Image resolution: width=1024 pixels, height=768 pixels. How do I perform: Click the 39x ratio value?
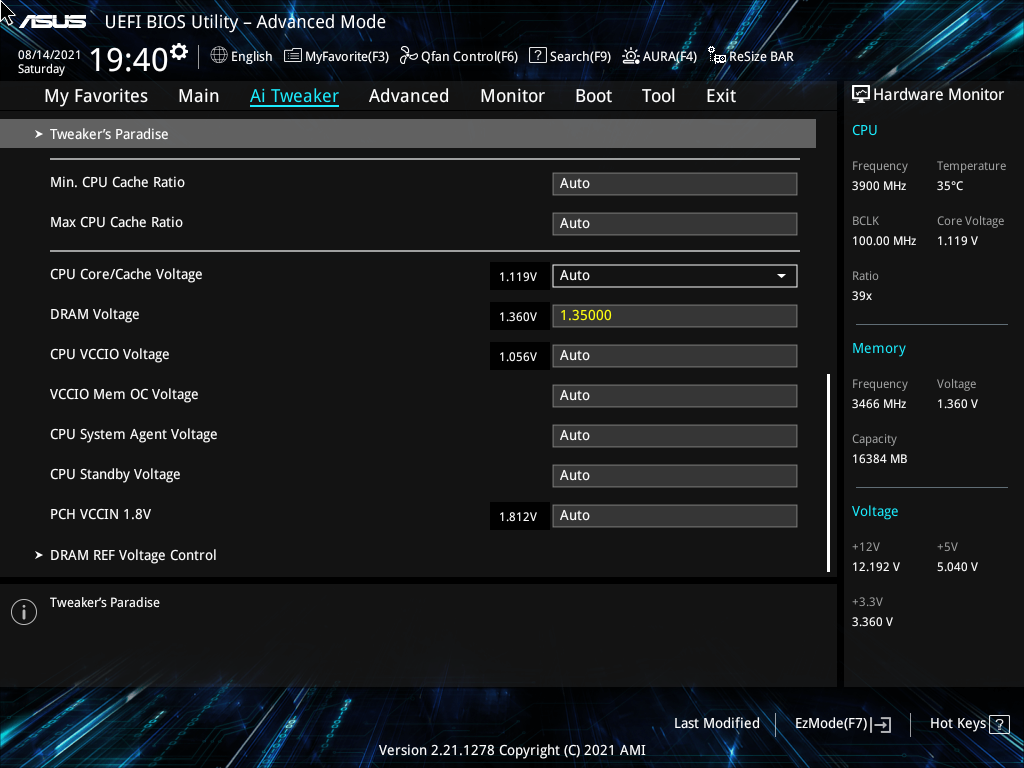[861, 296]
